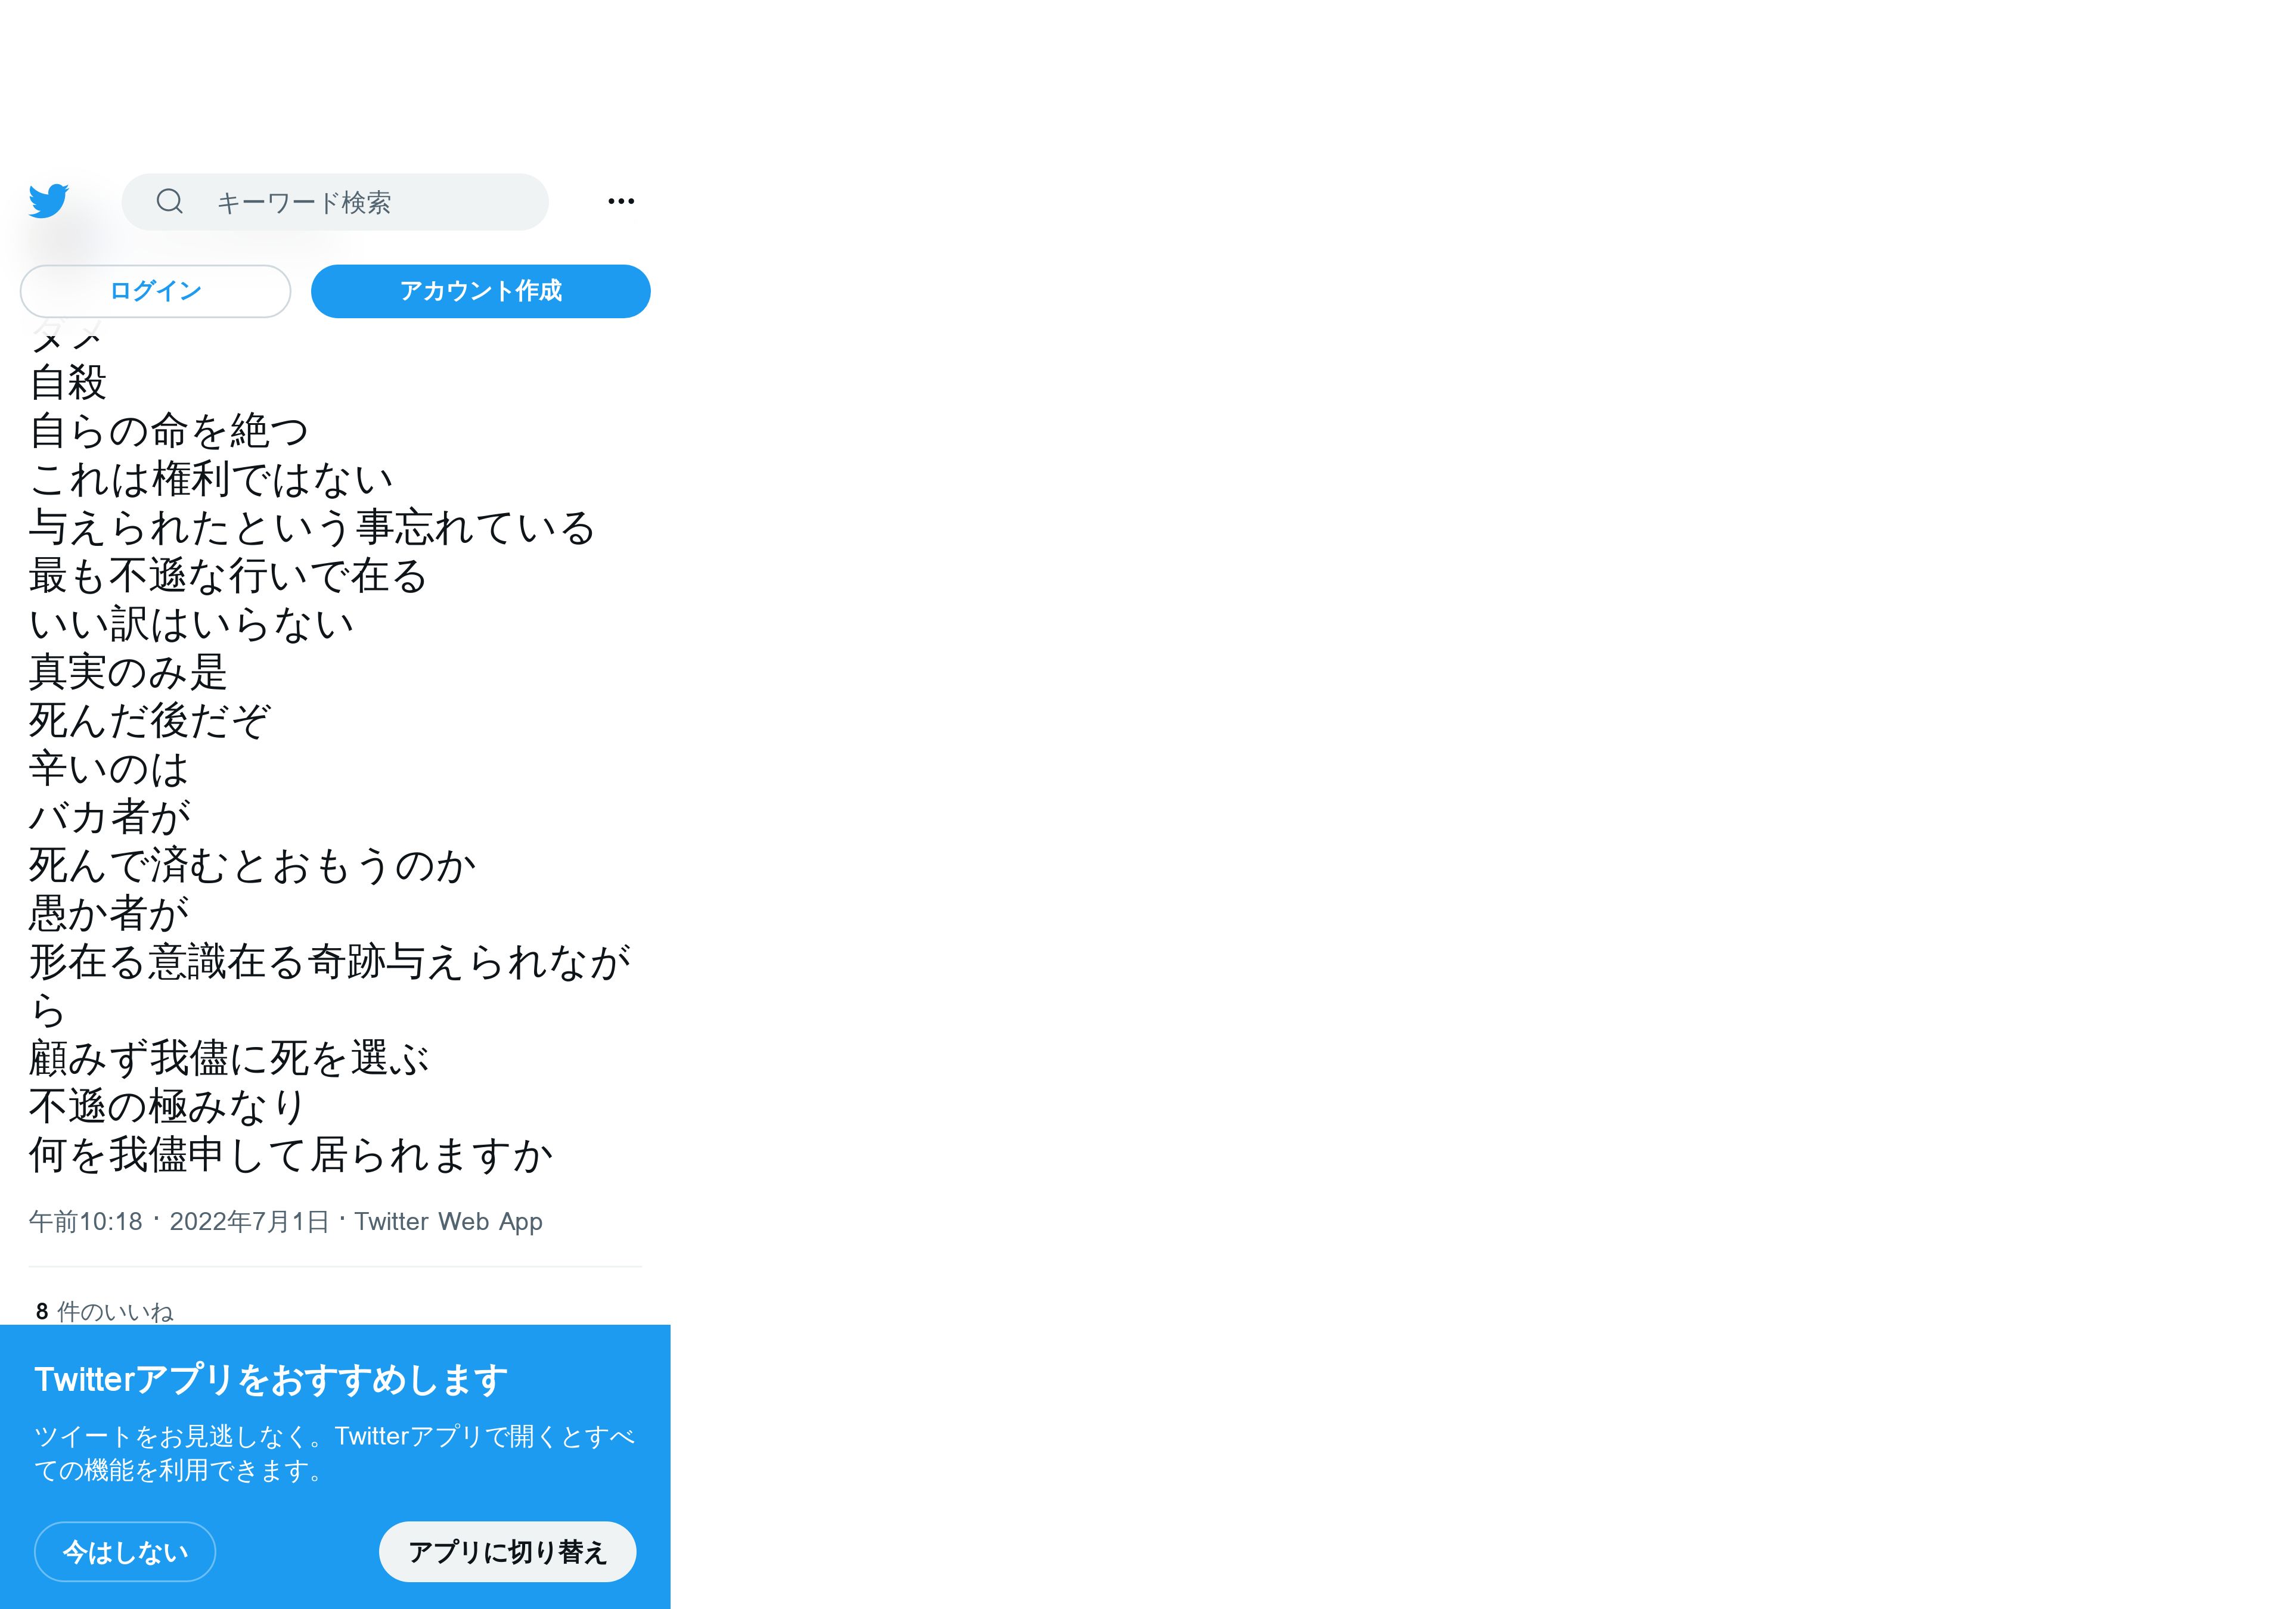2296x1609 pixels.
Task: Click the tweet line reading 自殺
Action: tap(68, 382)
